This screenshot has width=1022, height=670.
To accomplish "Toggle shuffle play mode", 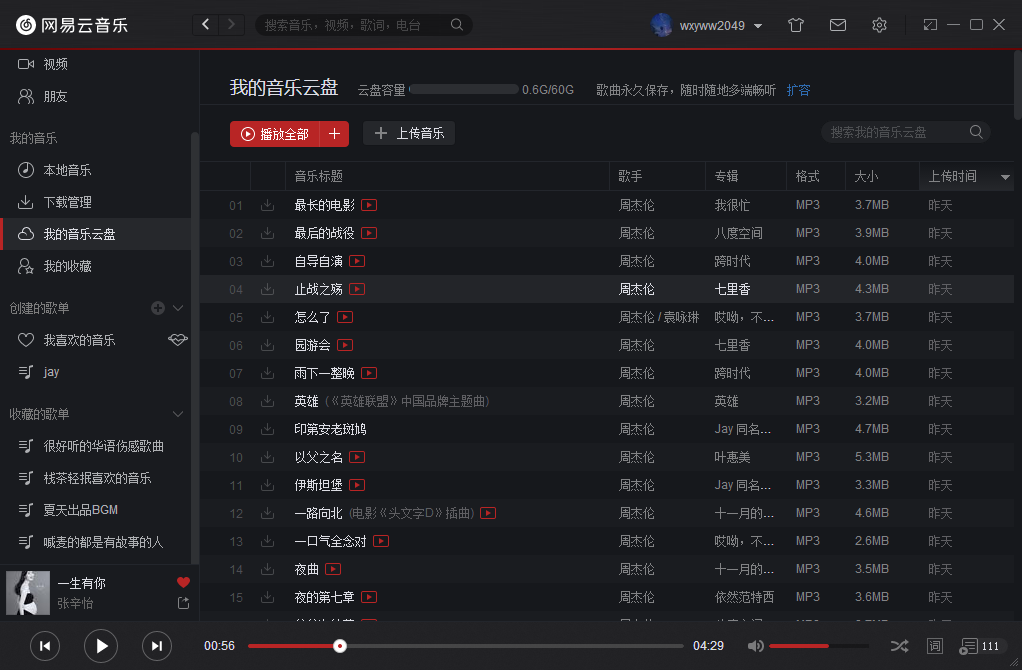I will 899,646.
